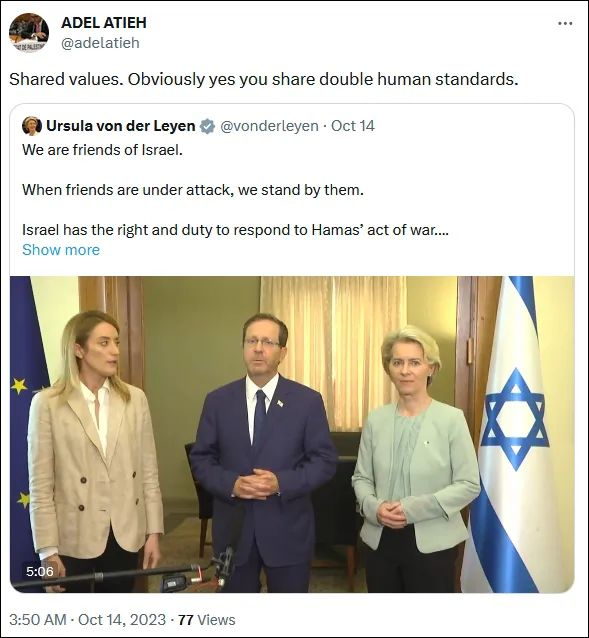The width and height of the screenshot is (589, 638).
Task: Open ADEL ATIEH display name
Action: click(104, 23)
